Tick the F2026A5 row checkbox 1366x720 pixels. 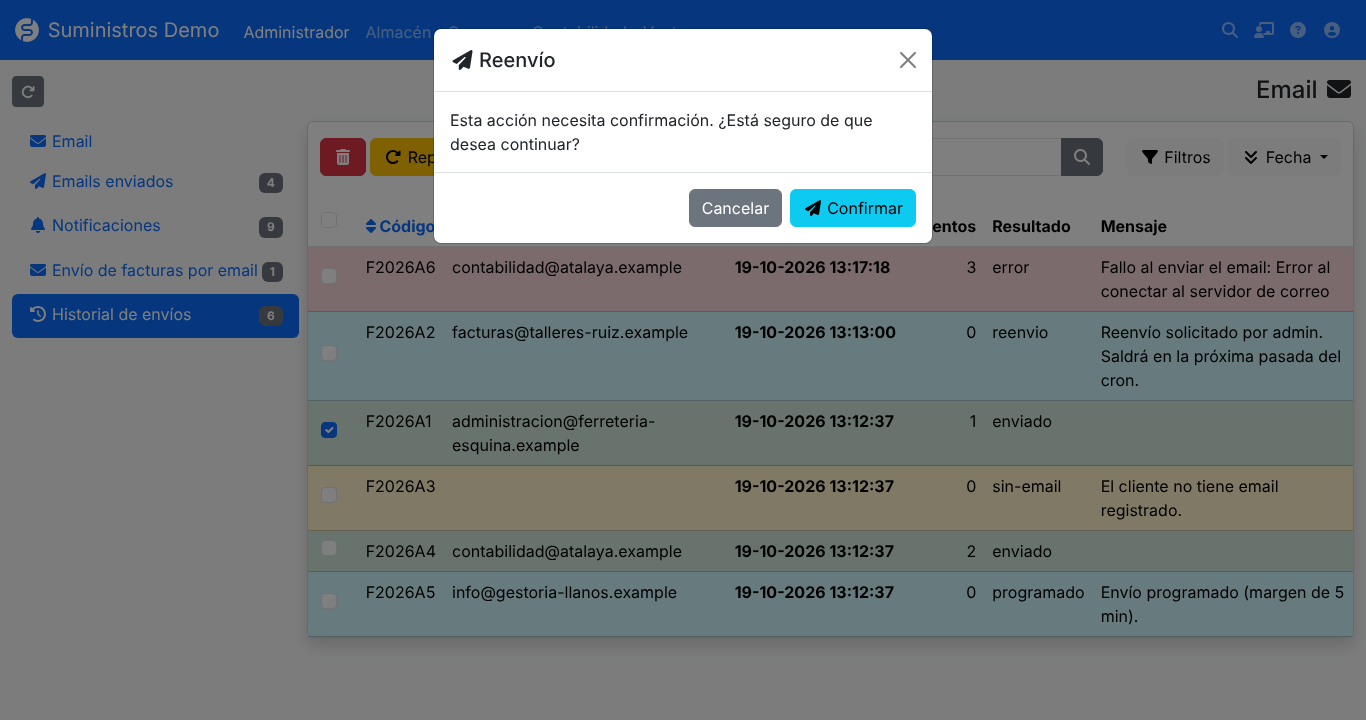(329, 601)
